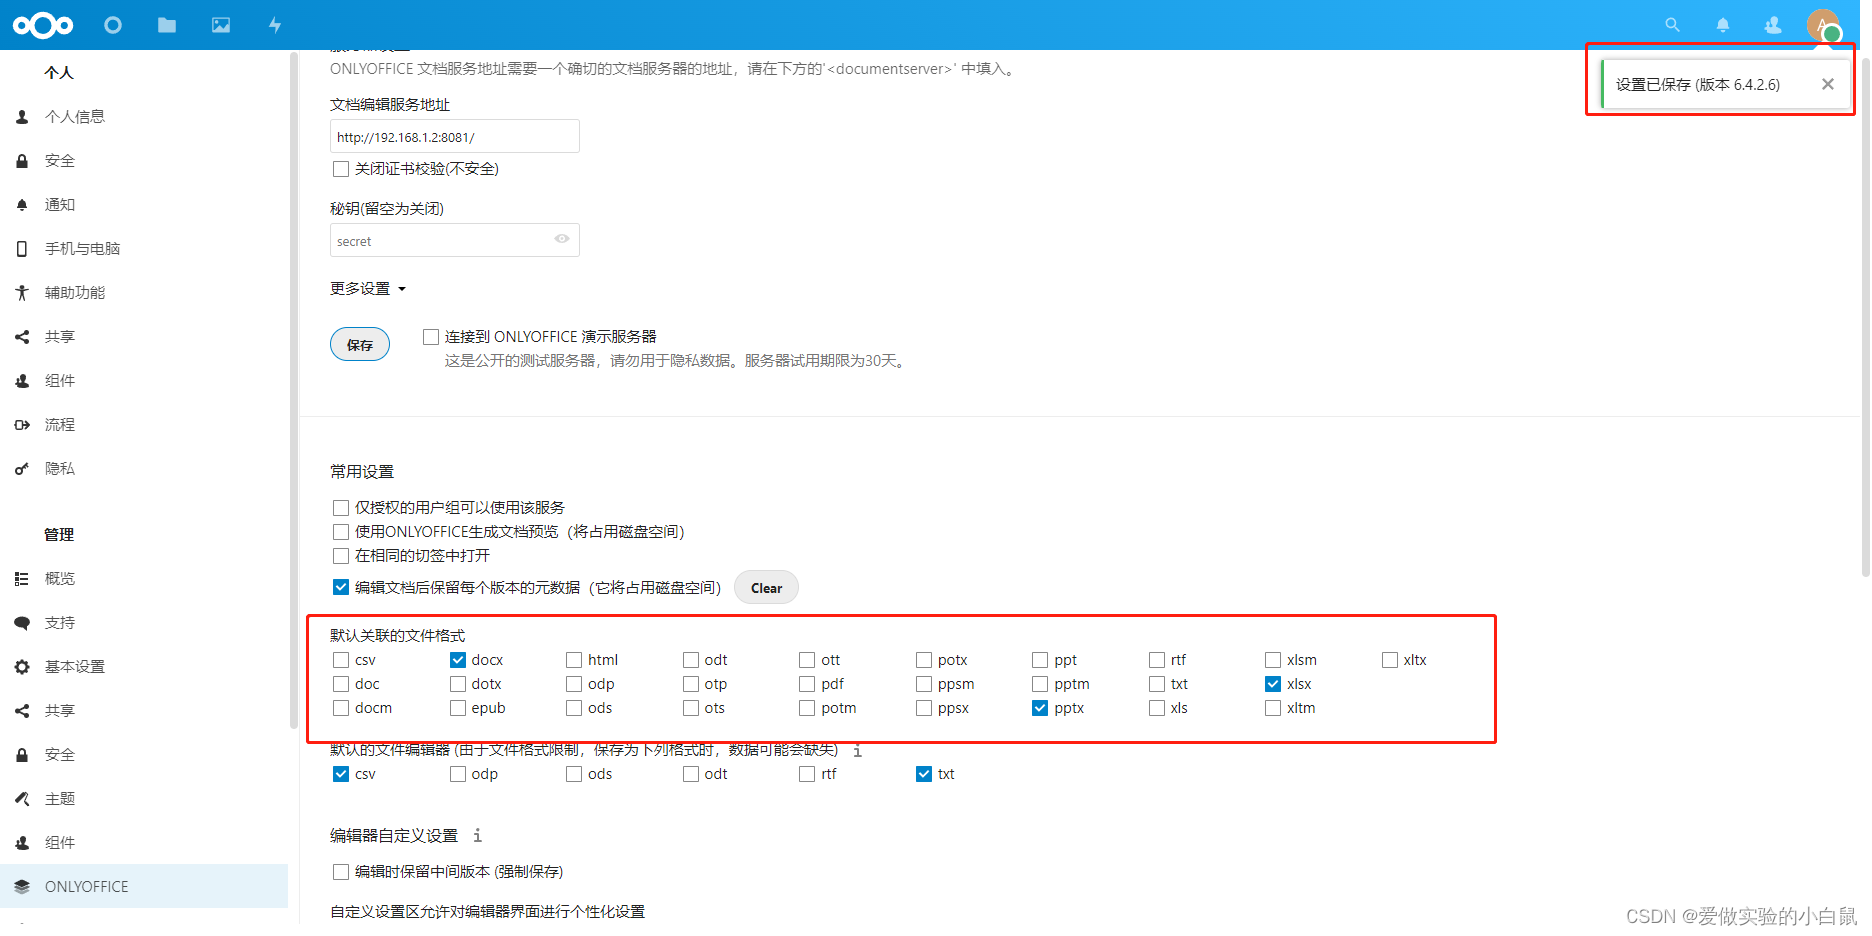Uncheck txt in default editor formats
1872x936 pixels.
tap(924, 774)
